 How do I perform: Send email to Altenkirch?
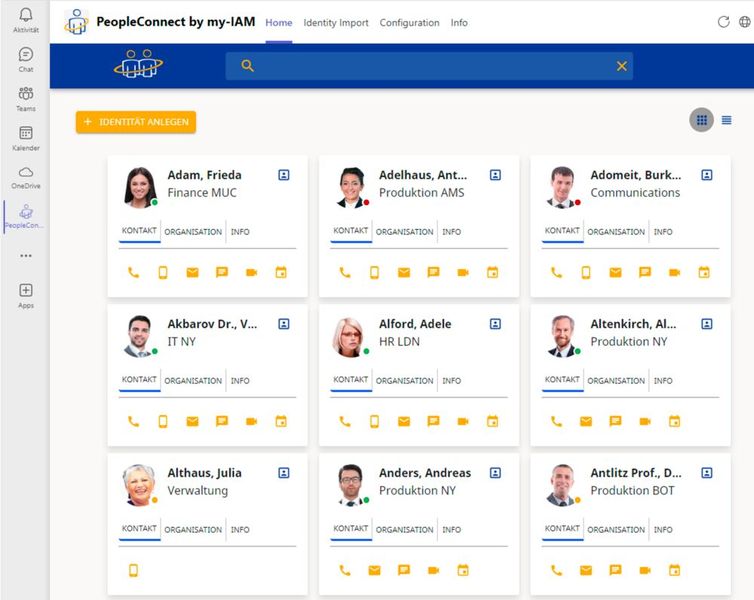point(586,422)
